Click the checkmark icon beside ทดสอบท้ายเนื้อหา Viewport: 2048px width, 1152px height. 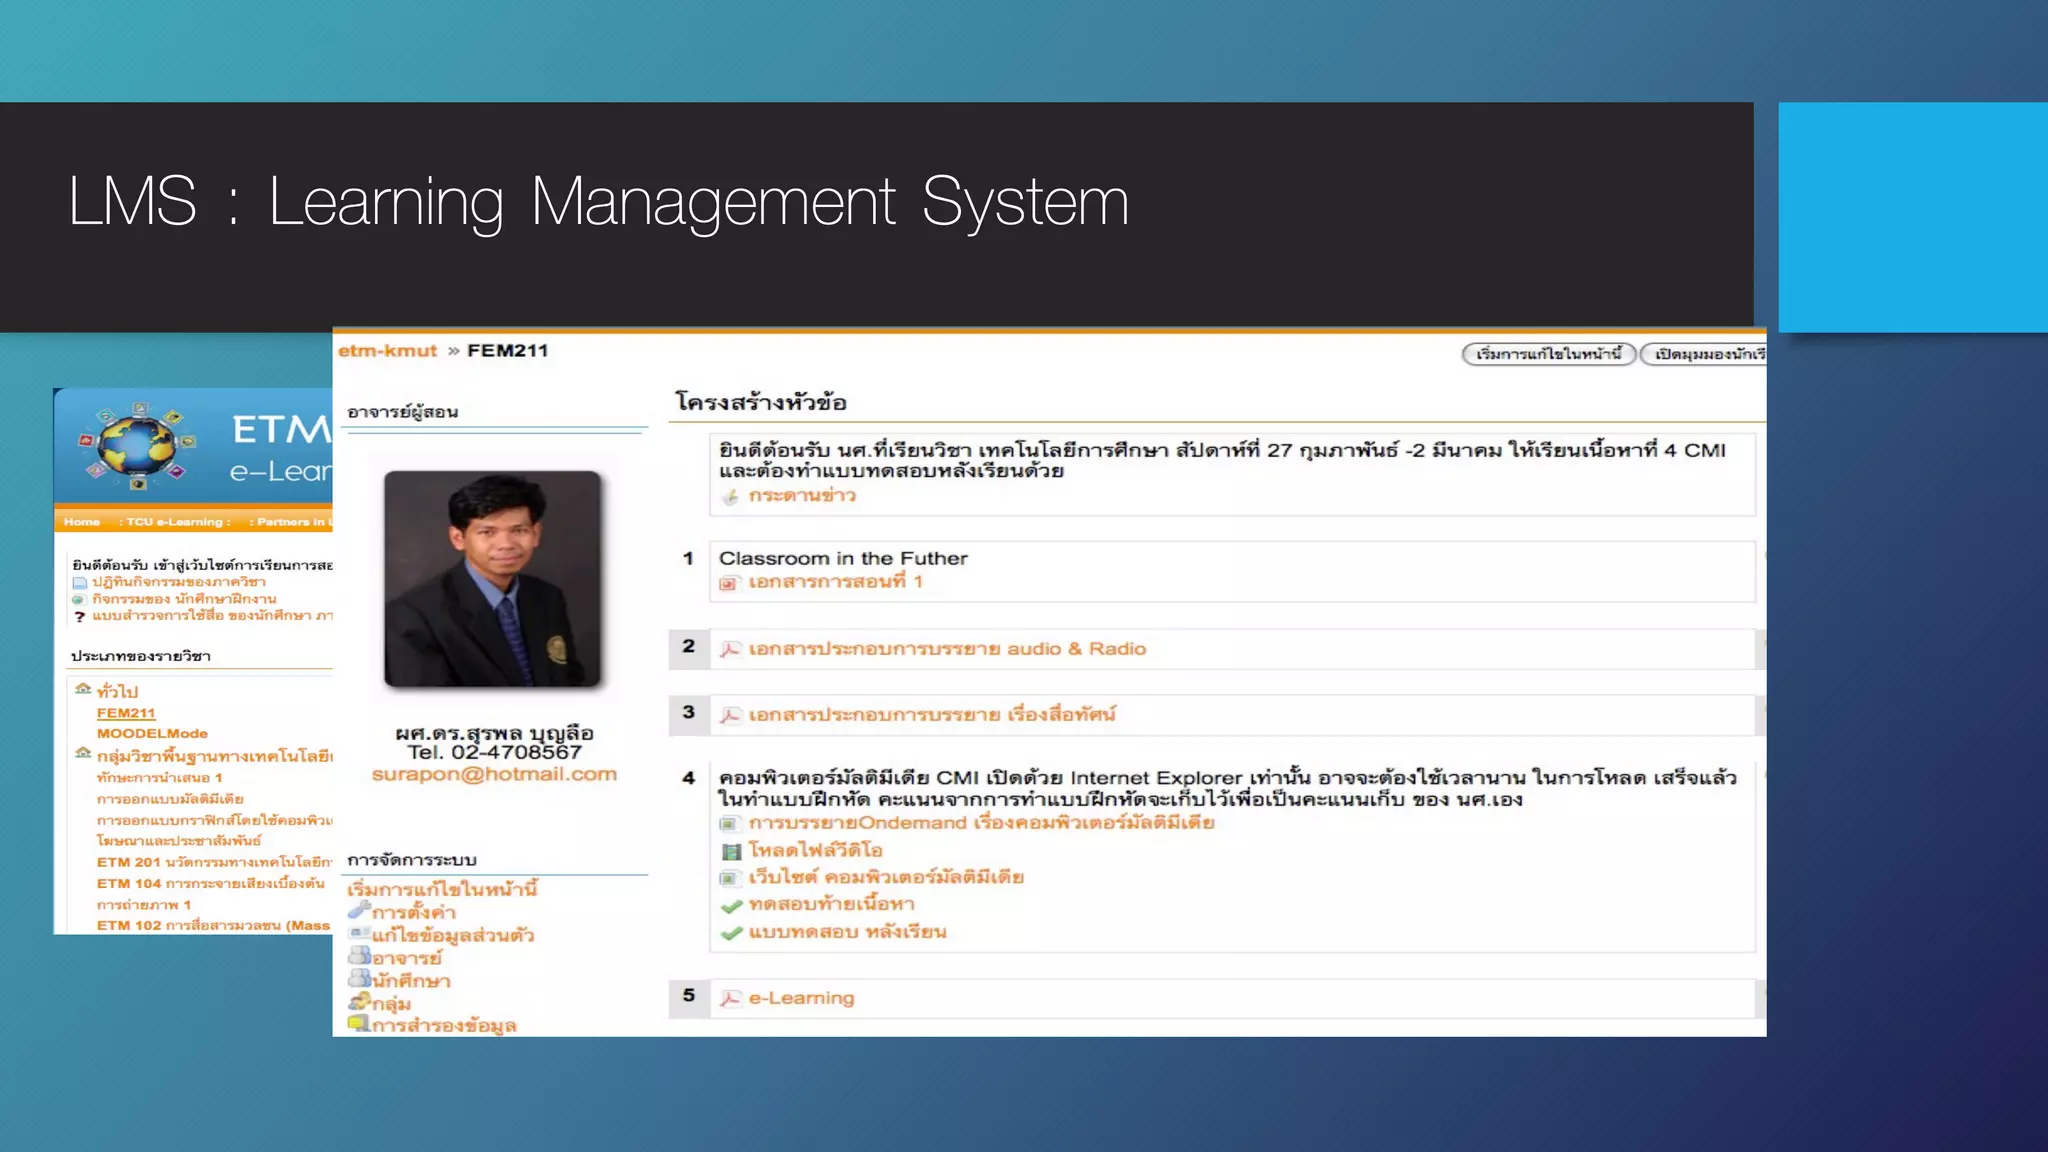coord(732,906)
